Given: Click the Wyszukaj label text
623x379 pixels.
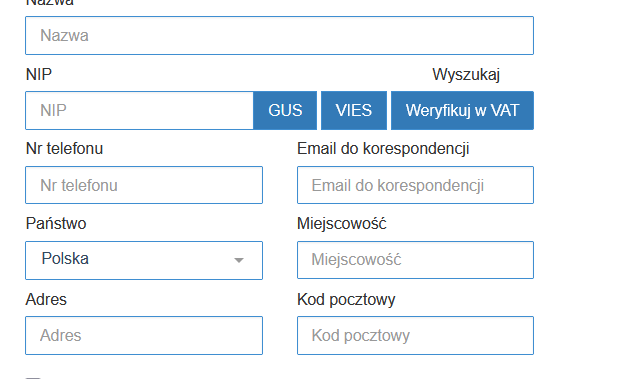Looking at the screenshot, I should tap(466, 75).
